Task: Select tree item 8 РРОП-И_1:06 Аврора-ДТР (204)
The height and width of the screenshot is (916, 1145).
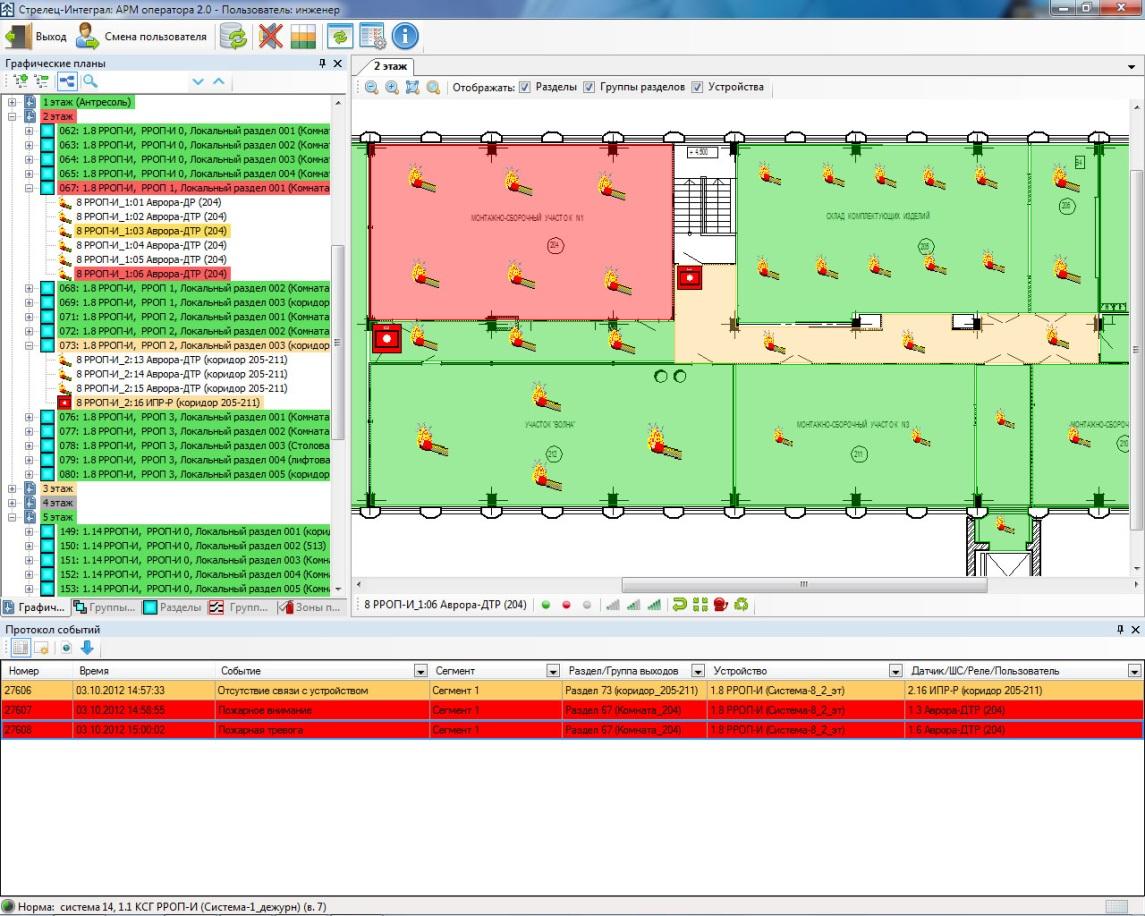Action: point(152,274)
